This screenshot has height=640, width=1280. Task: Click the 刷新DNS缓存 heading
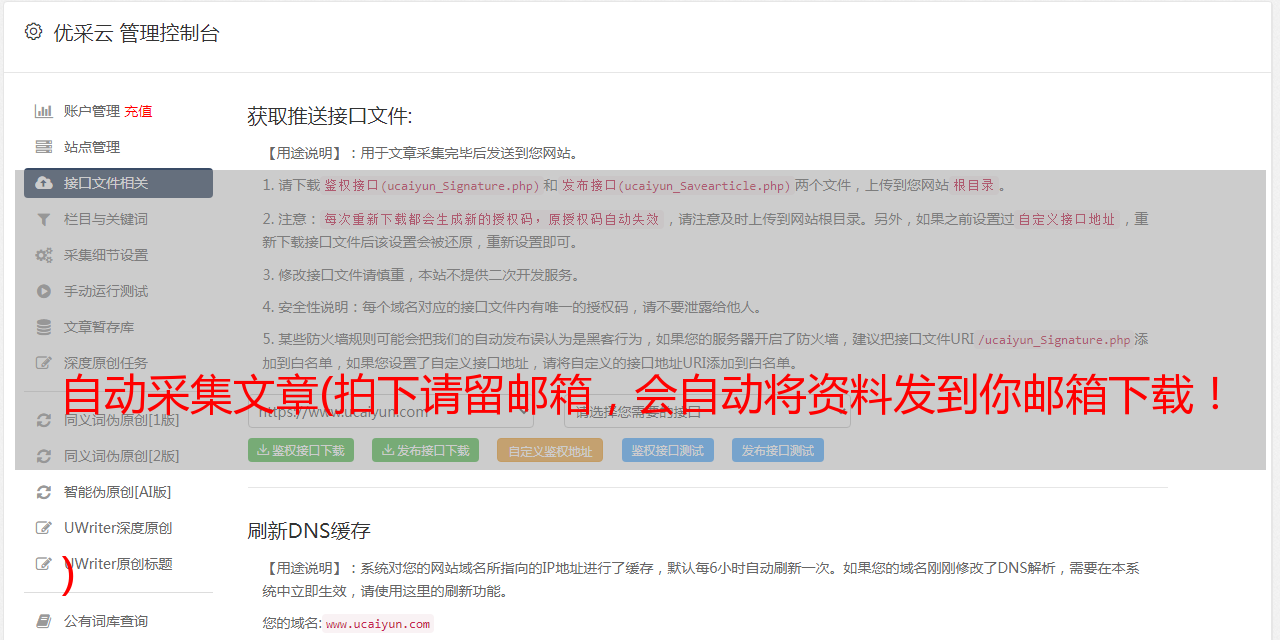[310, 530]
